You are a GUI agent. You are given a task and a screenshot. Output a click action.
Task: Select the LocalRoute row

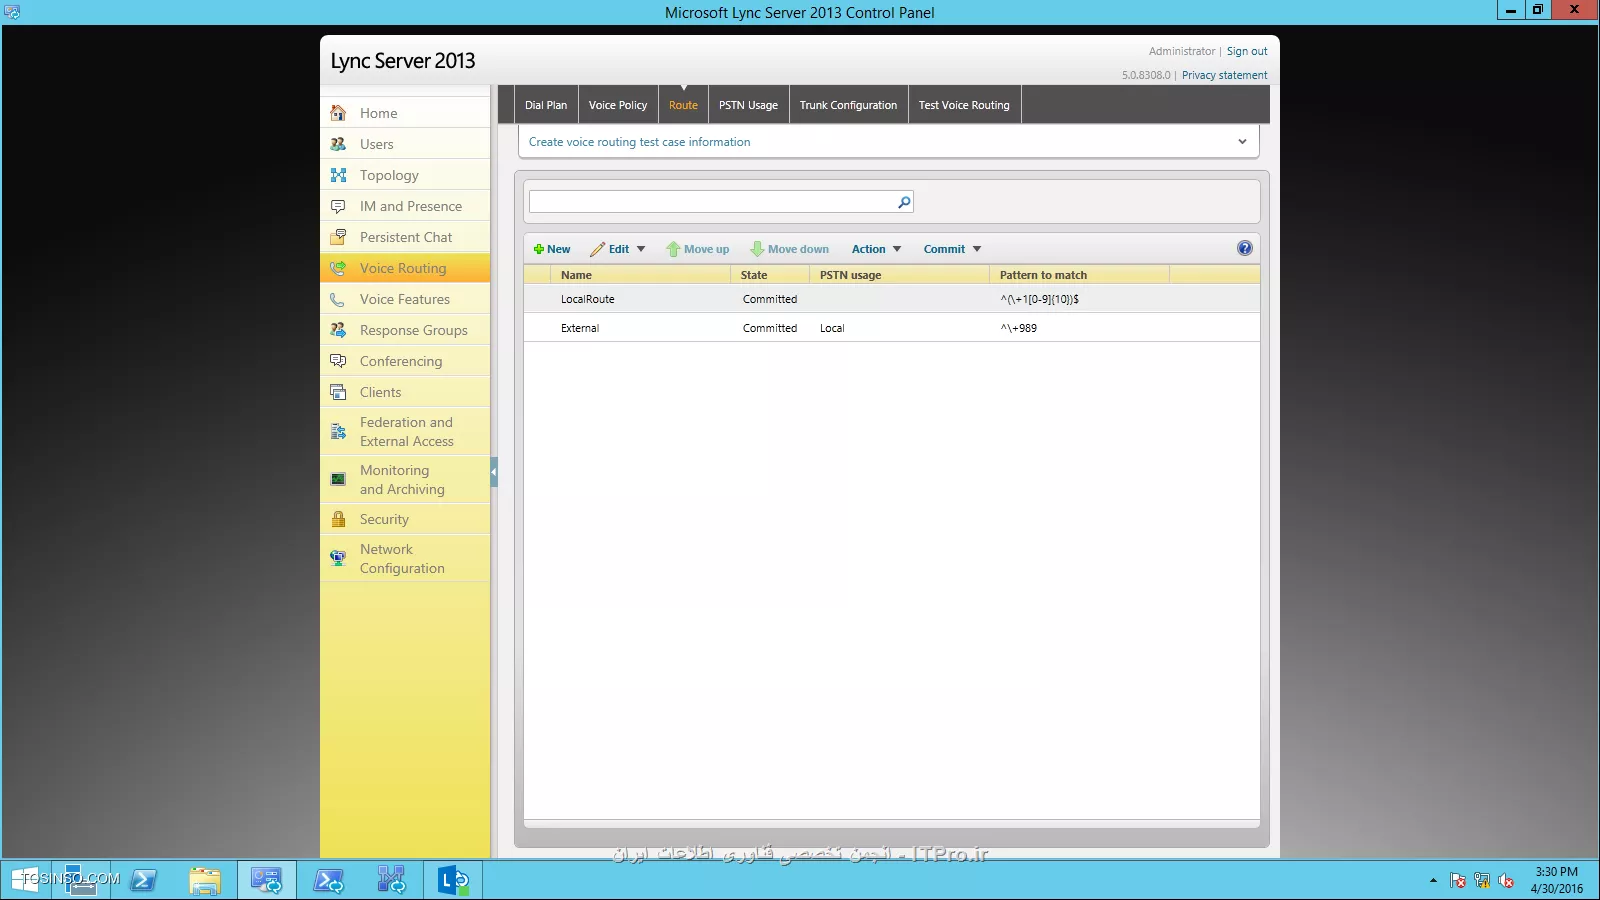[x=892, y=299]
